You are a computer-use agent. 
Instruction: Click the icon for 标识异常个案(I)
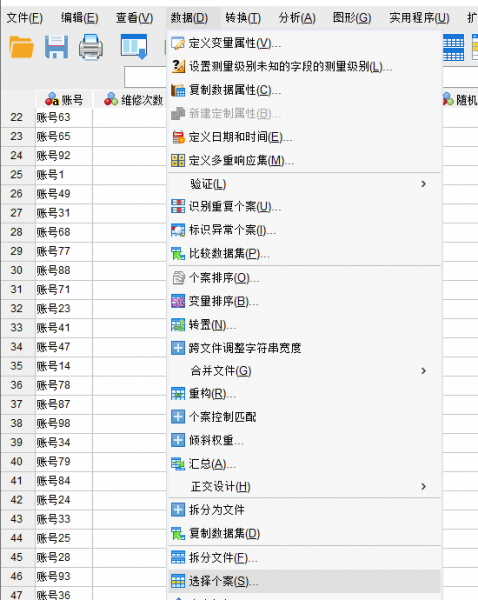[x=178, y=230]
